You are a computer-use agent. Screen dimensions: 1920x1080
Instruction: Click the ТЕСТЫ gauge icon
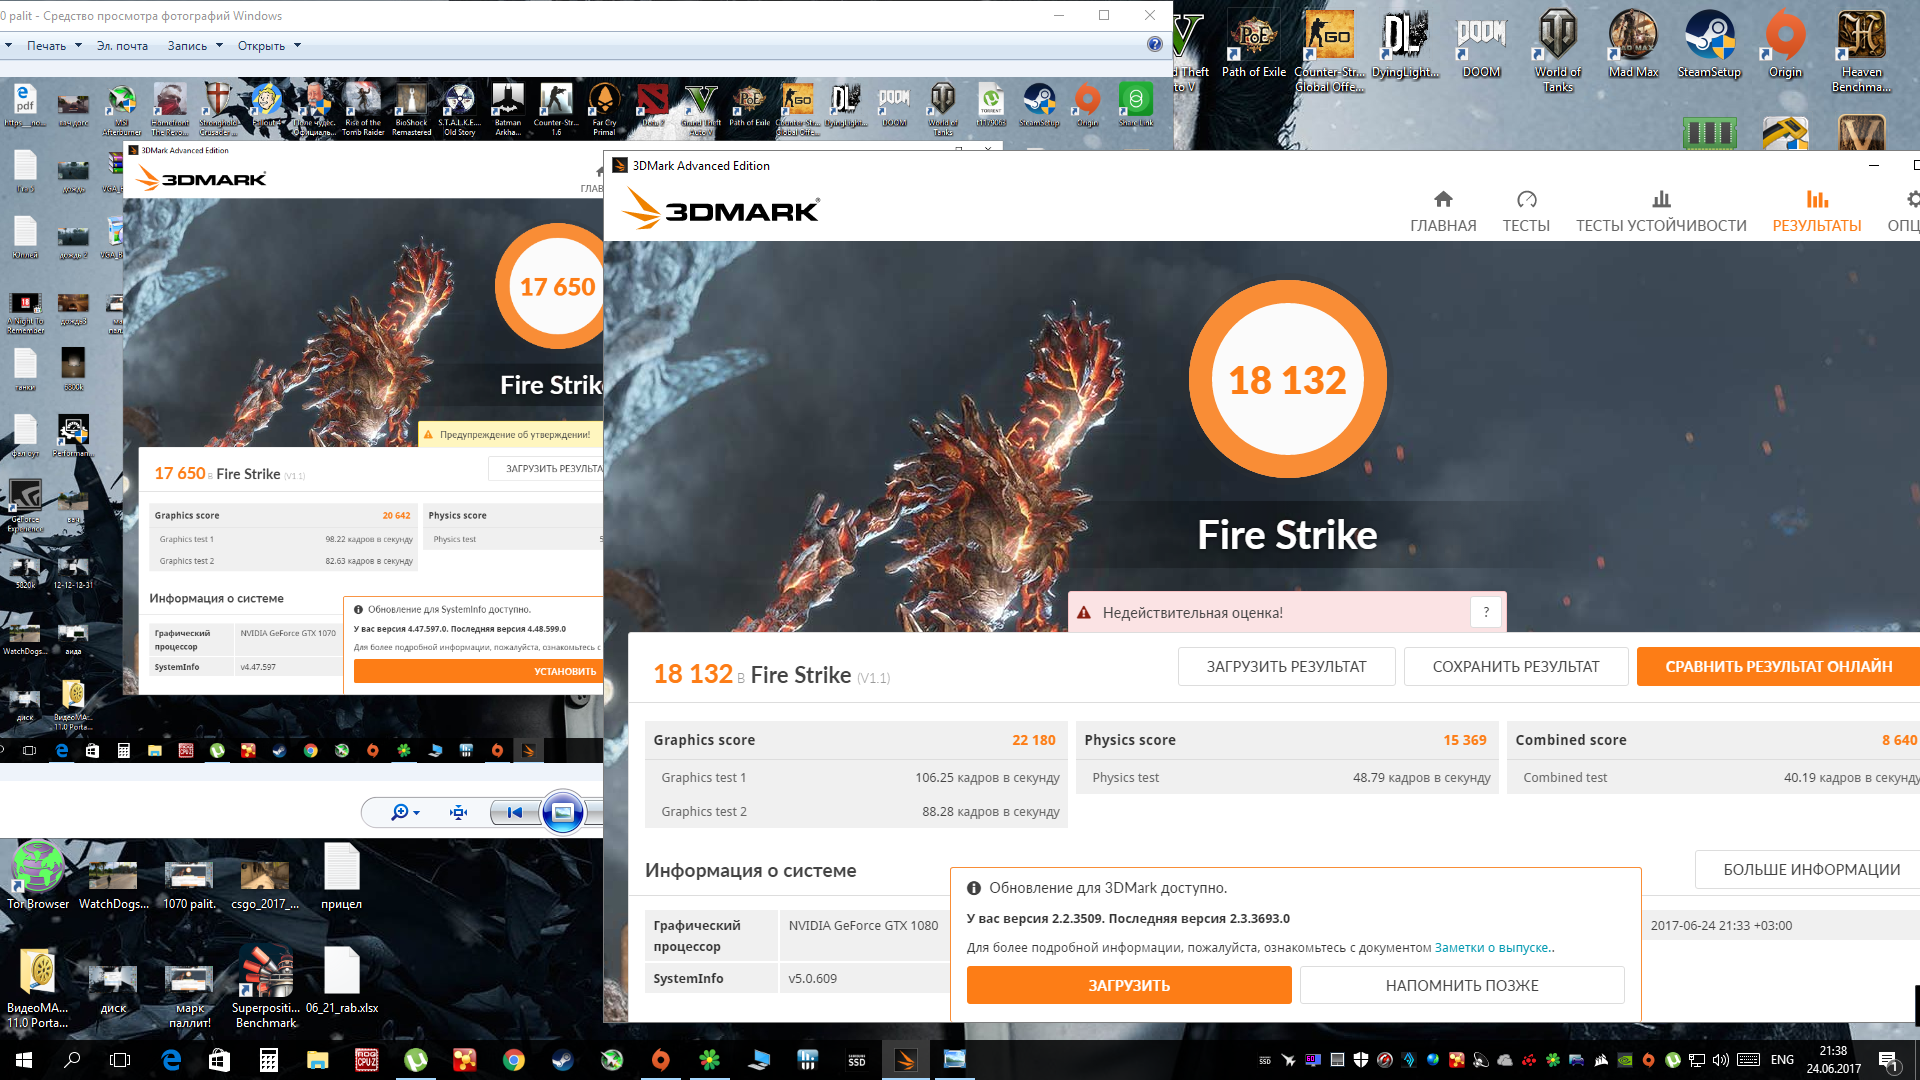[1526, 199]
